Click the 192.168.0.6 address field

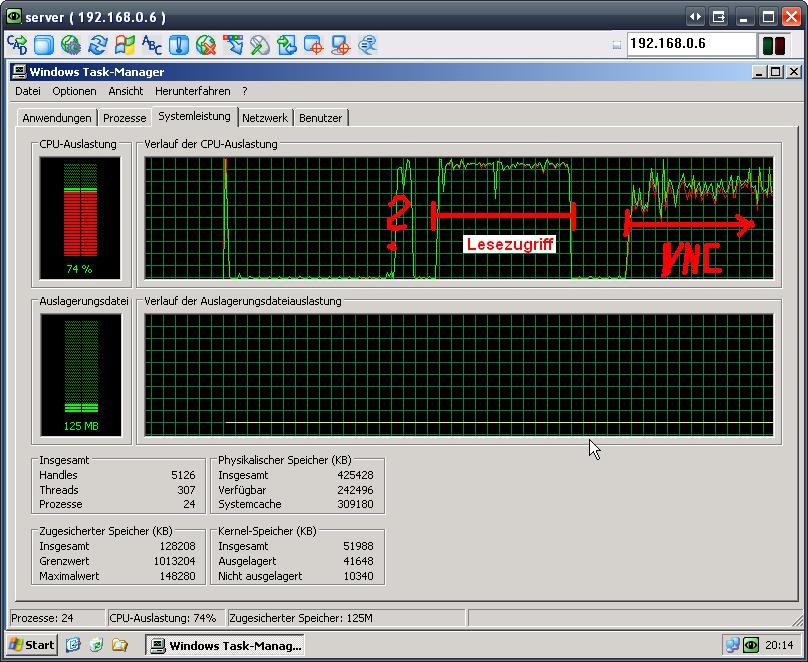click(692, 44)
